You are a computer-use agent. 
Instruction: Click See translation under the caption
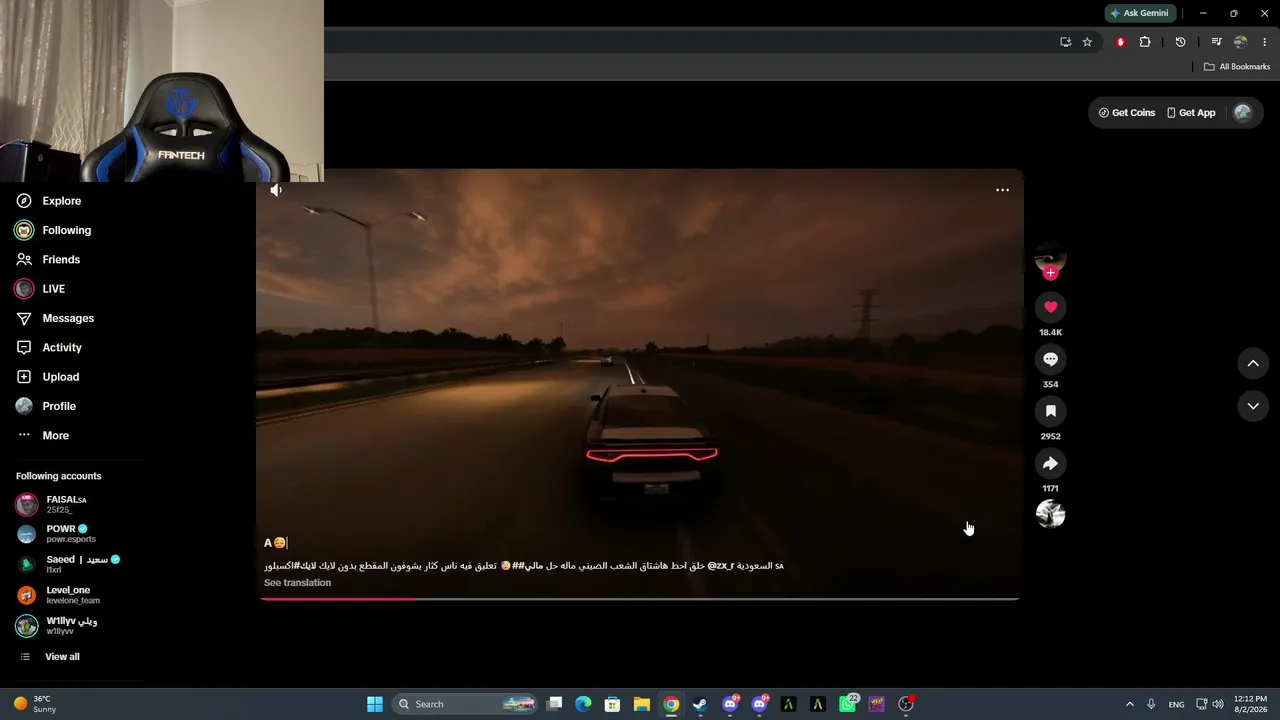[x=297, y=583]
